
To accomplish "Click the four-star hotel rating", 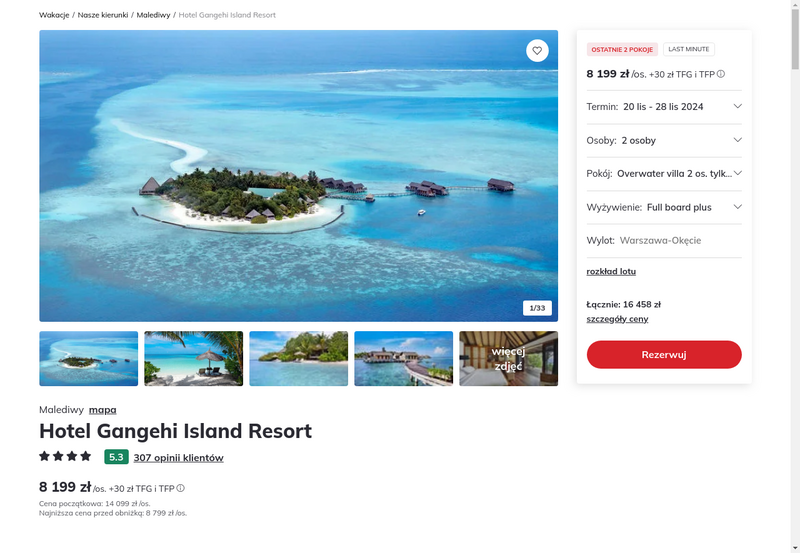I will coord(65,456).
